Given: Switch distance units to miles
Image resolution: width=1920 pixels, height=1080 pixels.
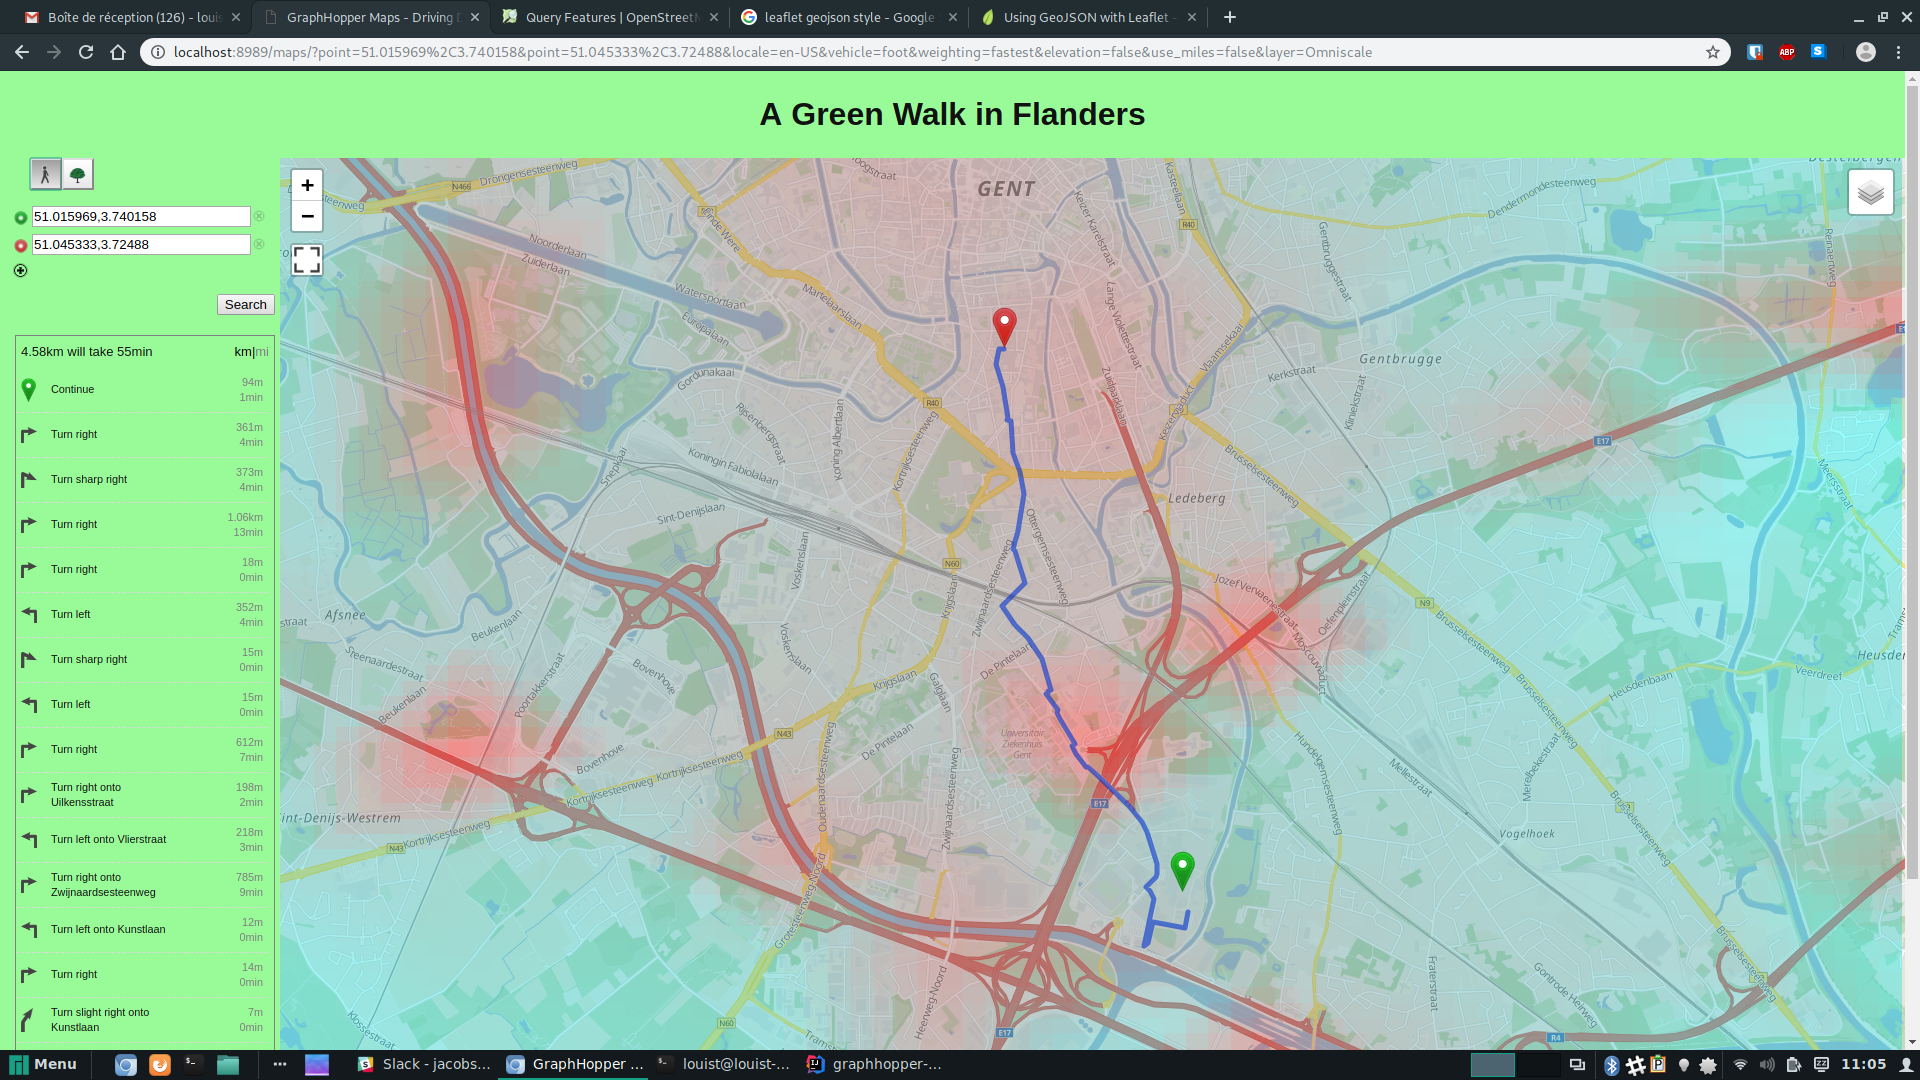Looking at the screenshot, I should point(263,352).
